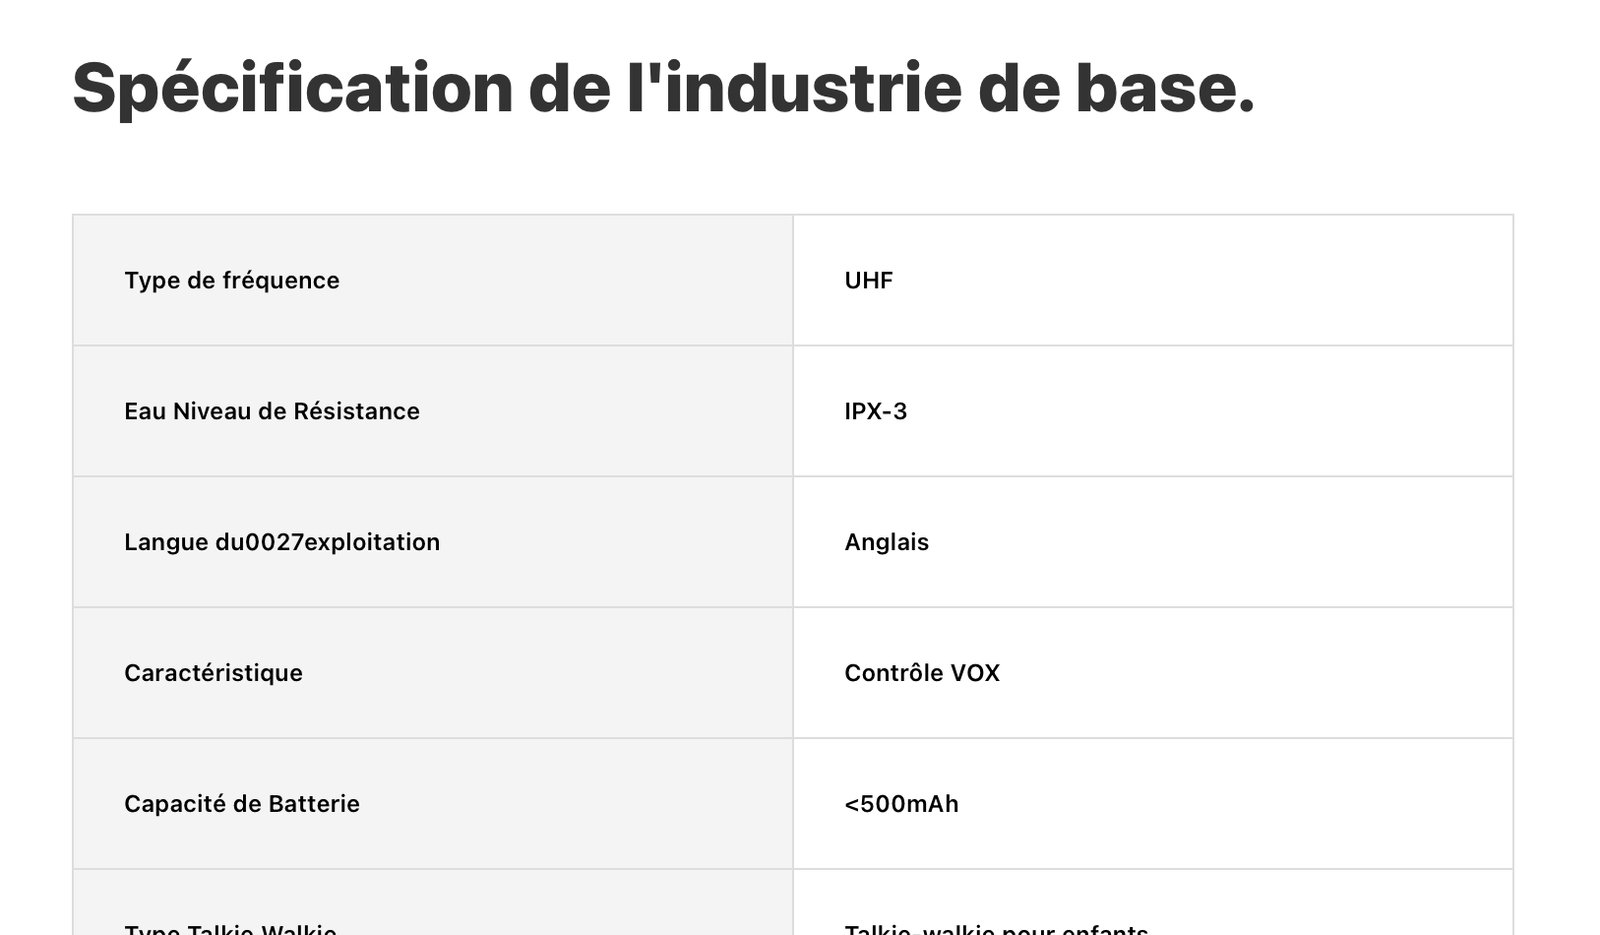The height and width of the screenshot is (935, 1600).
Task: Click the word "Spécification" in the heading
Action: pos(292,88)
